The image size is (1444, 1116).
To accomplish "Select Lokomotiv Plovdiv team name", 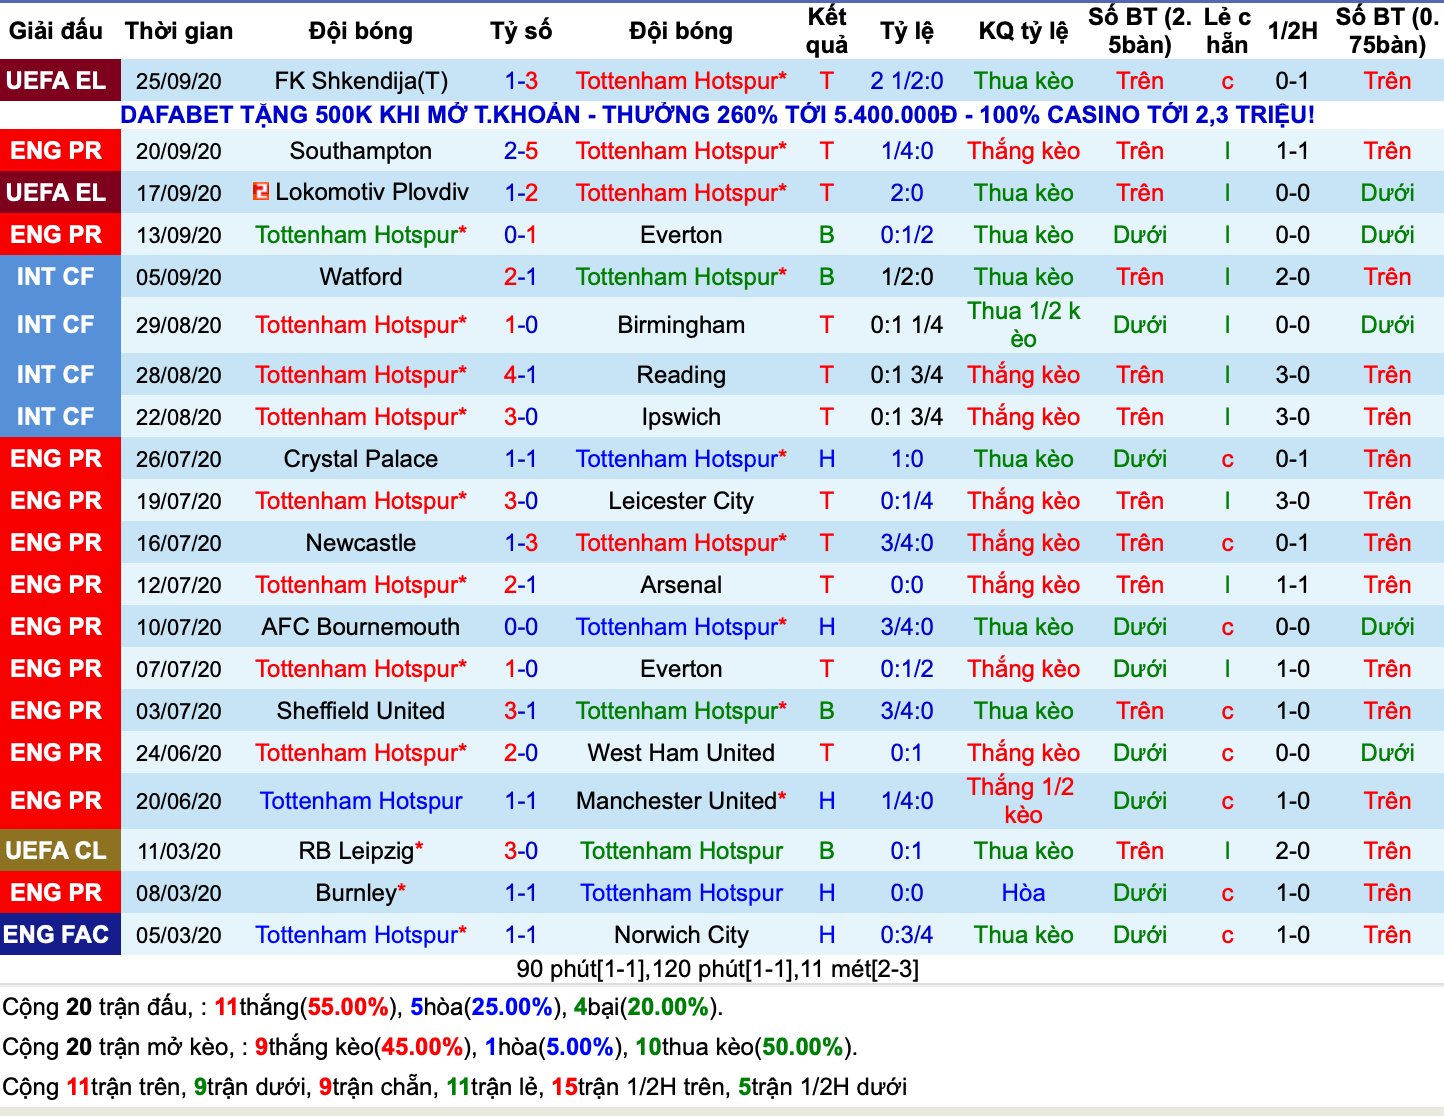I will [x=372, y=191].
